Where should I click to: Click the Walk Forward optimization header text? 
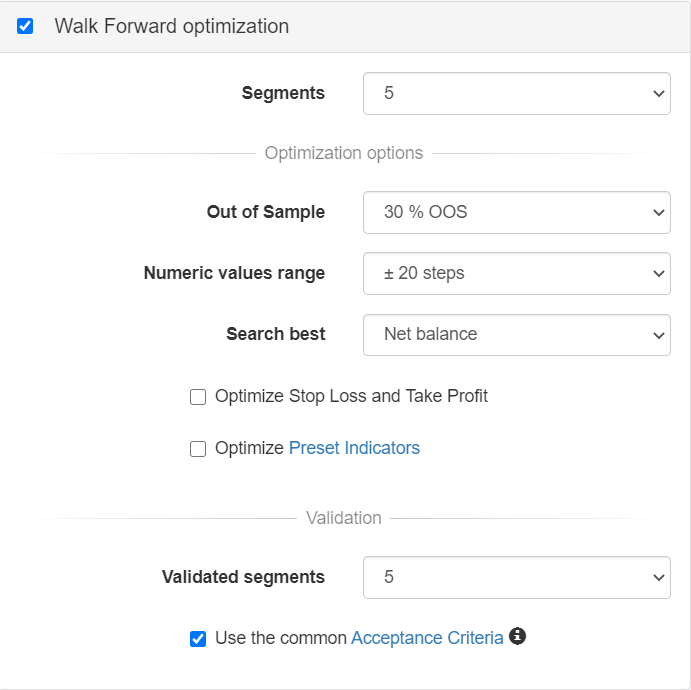(x=171, y=26)
